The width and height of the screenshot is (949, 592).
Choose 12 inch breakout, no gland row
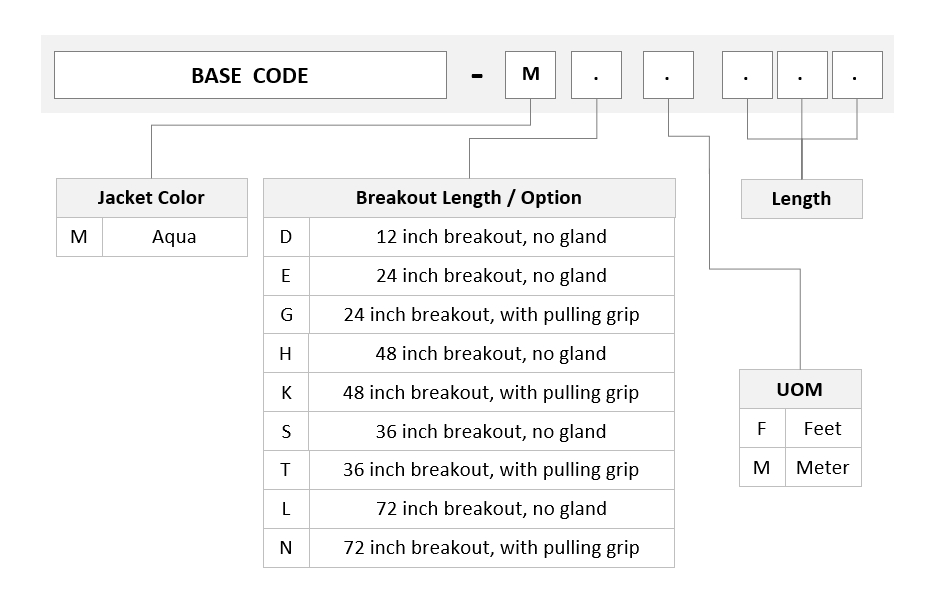469,237
